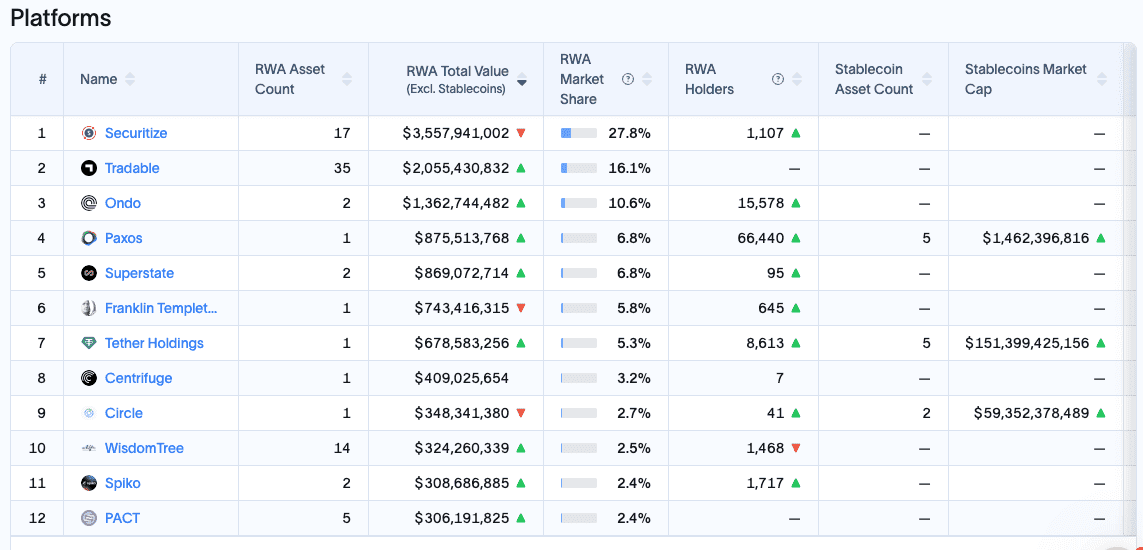Click the Paxos logo icon
The height and width of the screenshot is (550, 1143).
[88, 238]
